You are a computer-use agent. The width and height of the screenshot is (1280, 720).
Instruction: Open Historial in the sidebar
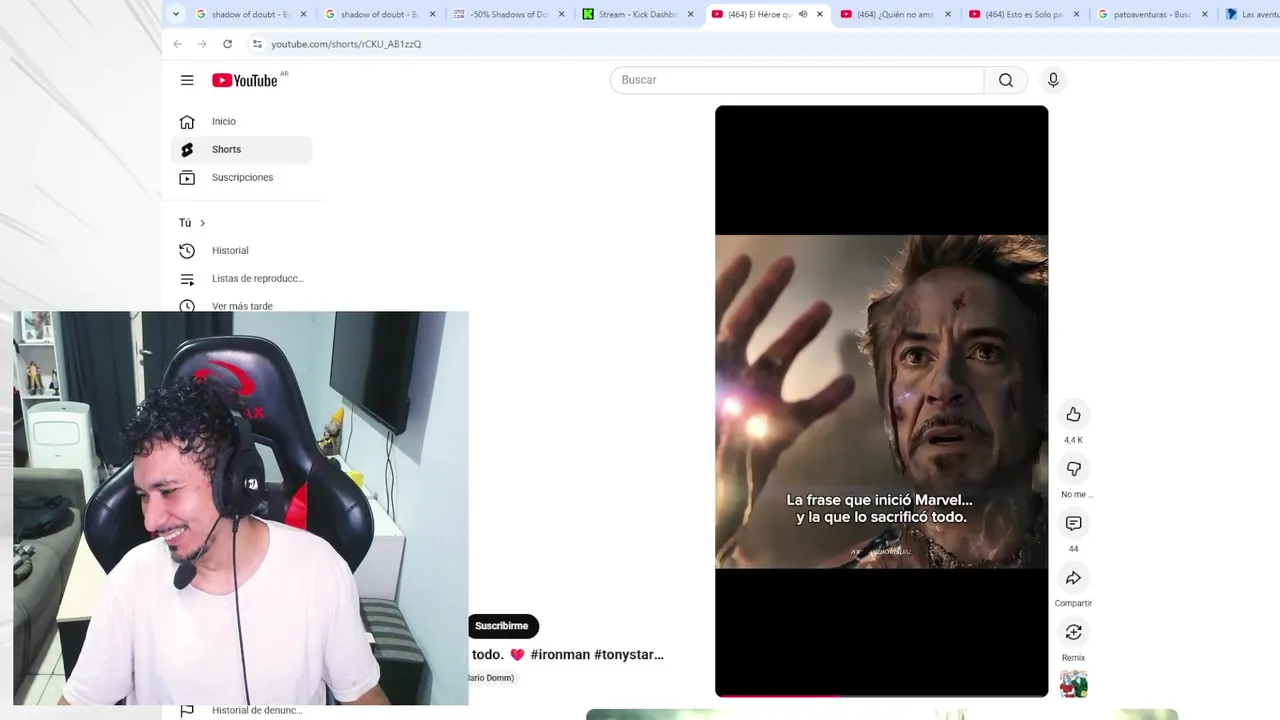click(x=241, y=250)
